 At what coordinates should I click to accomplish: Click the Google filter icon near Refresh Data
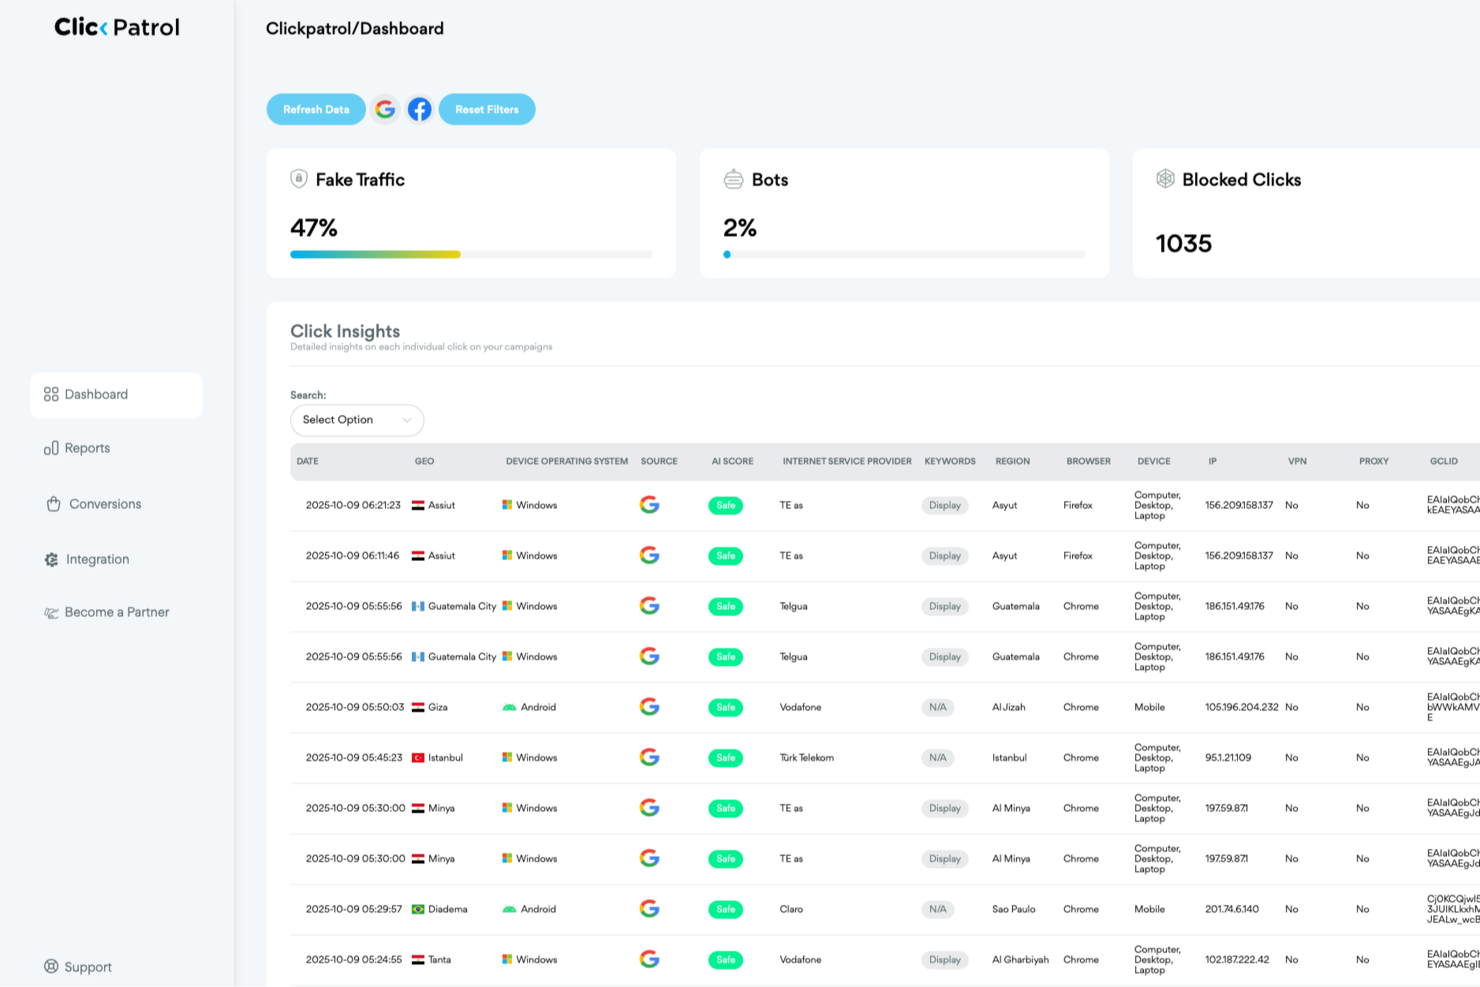coord(385,109)
